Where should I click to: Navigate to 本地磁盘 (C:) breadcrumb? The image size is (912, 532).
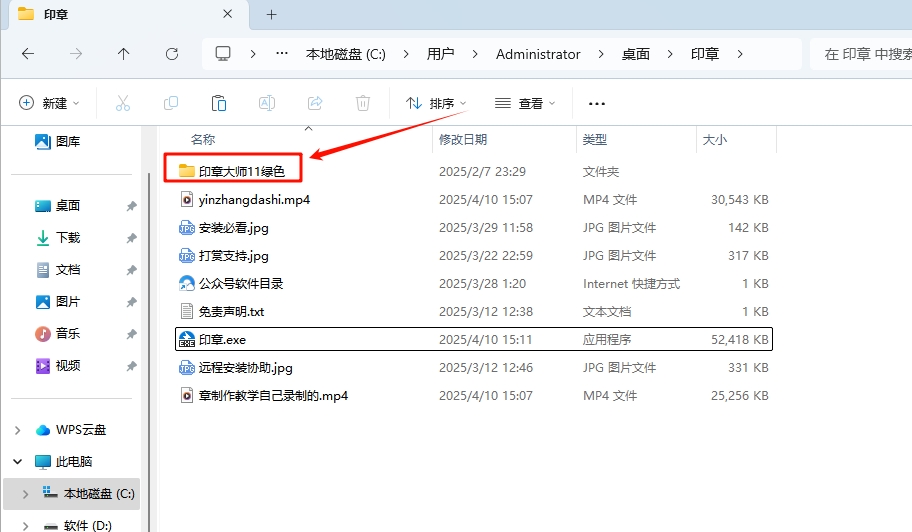[x=346, y=54]
